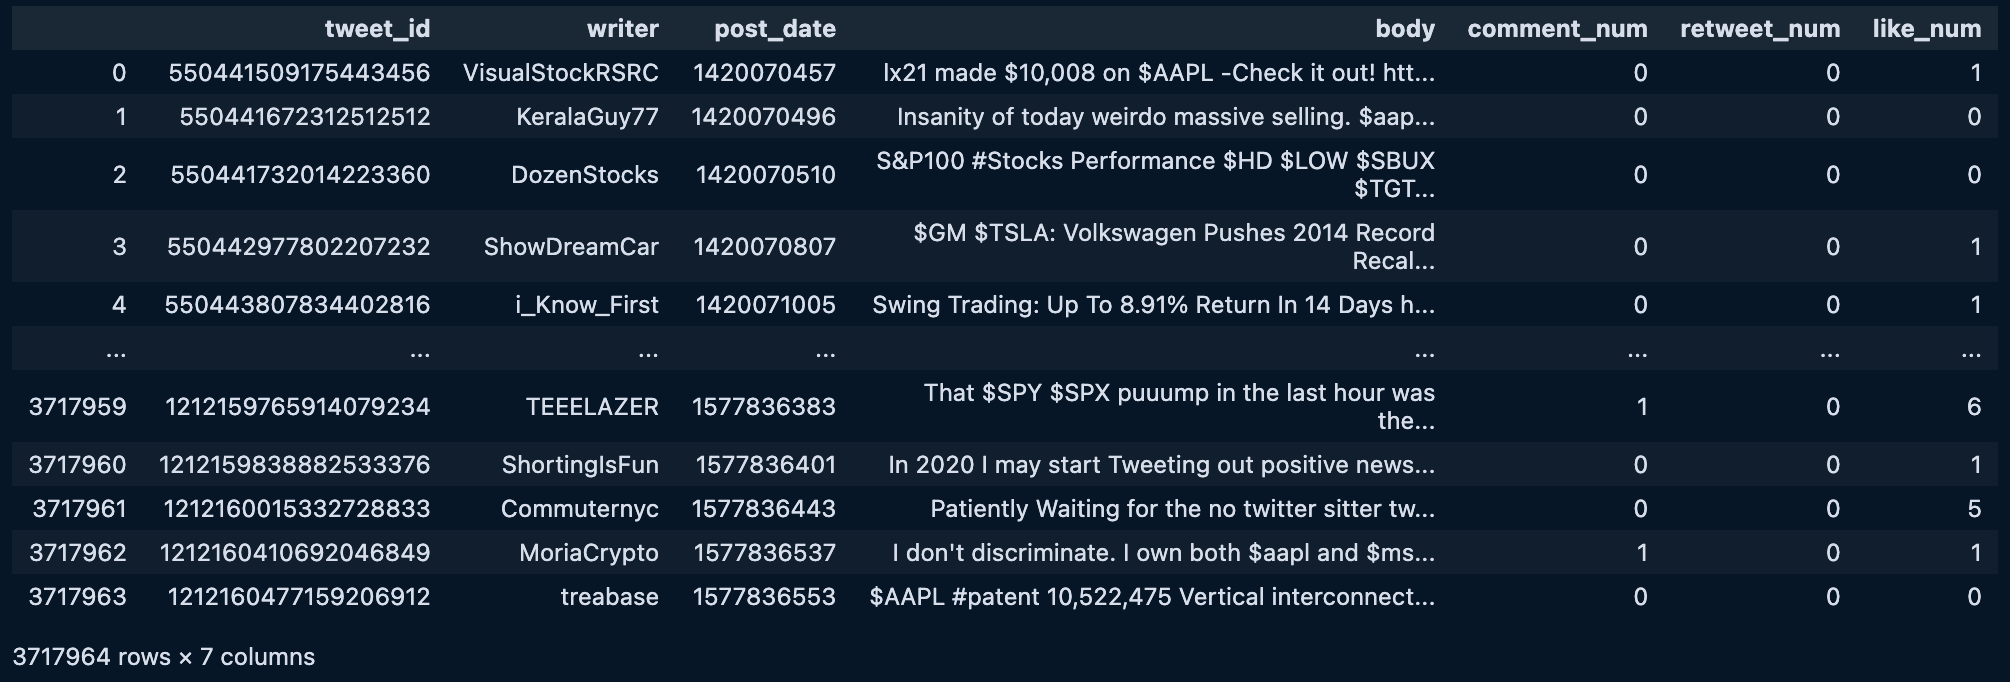
Task: Click post_date value 1420071005
Action: point(765,305)
